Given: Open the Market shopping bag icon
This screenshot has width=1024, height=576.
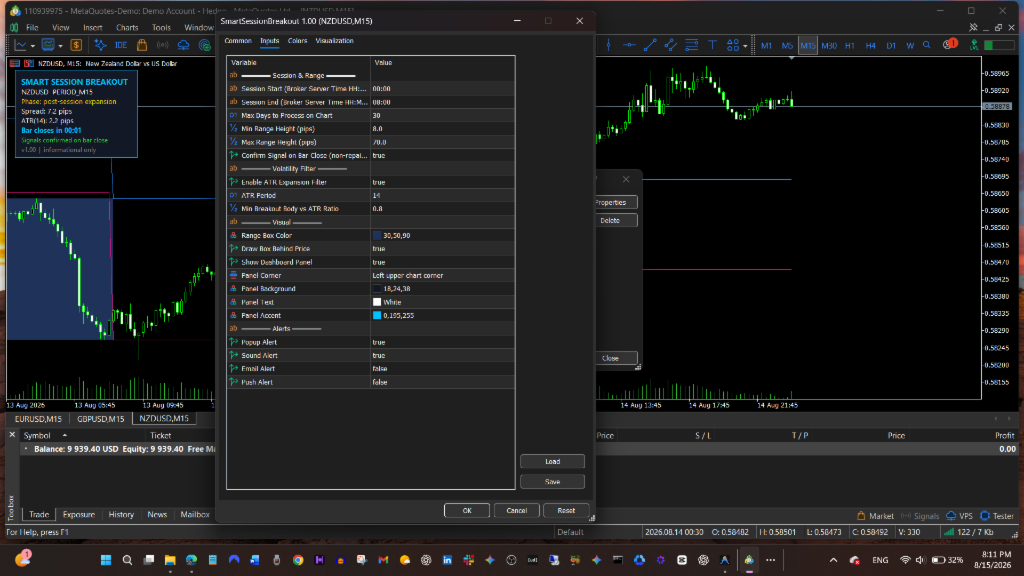Looking at the screenshot, I should tap(142, 45).
